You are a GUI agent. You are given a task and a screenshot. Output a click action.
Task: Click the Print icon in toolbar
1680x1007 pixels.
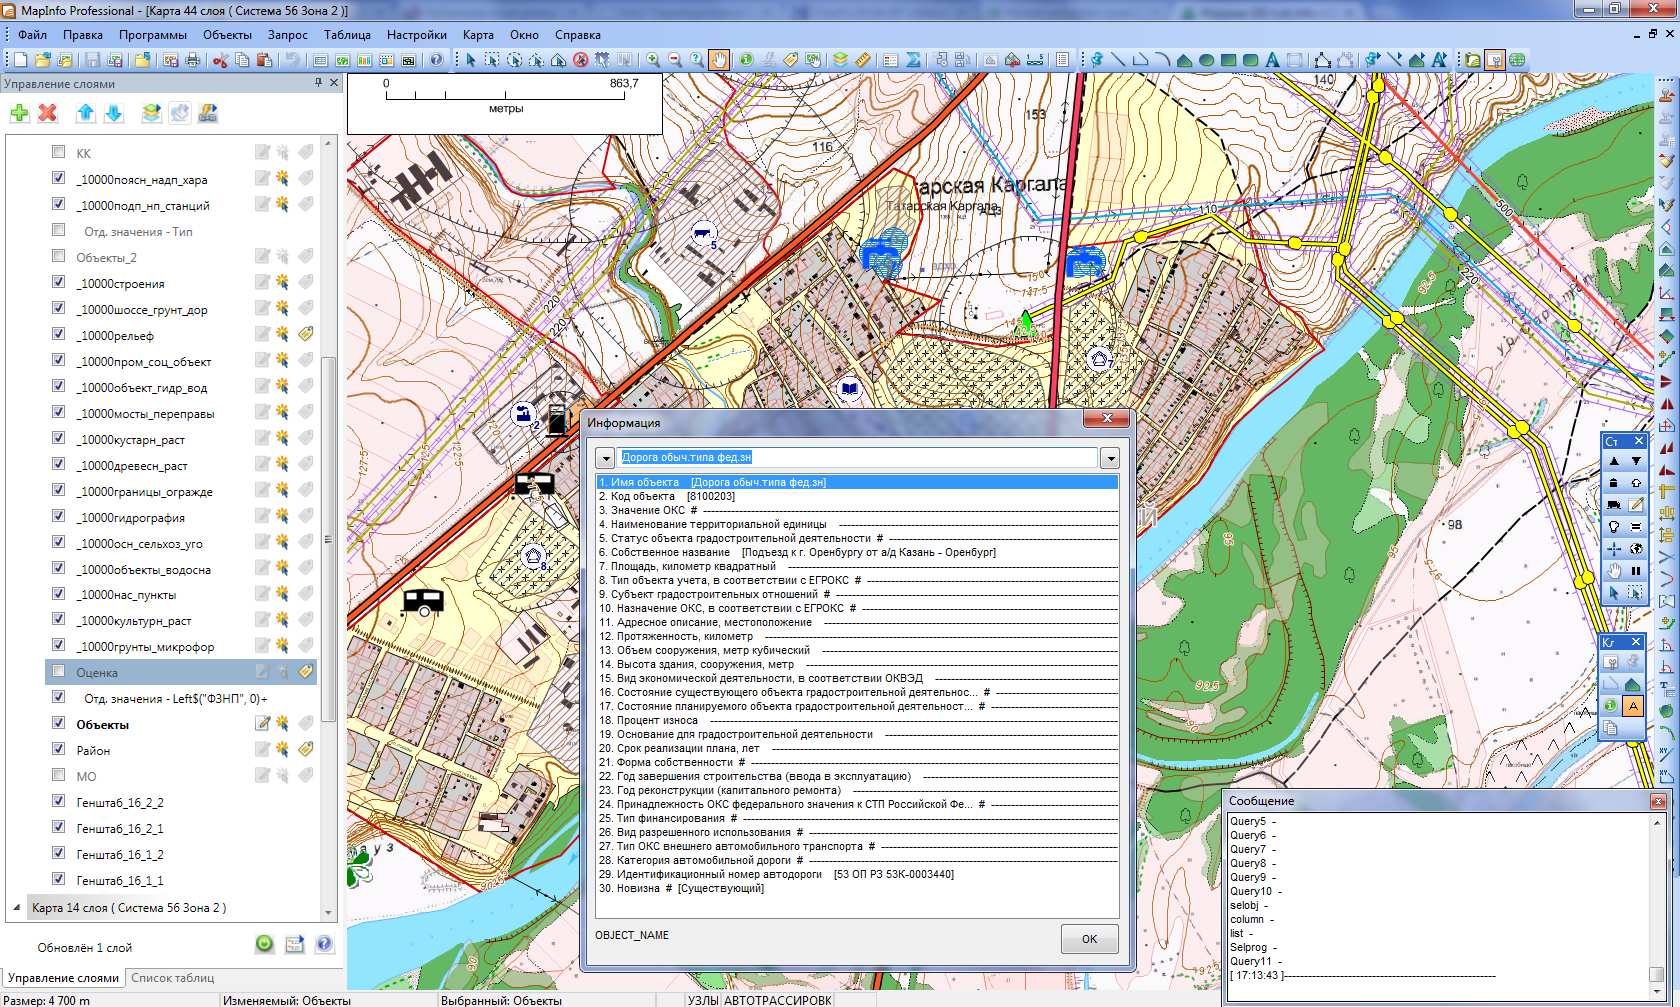click(193, 60)
